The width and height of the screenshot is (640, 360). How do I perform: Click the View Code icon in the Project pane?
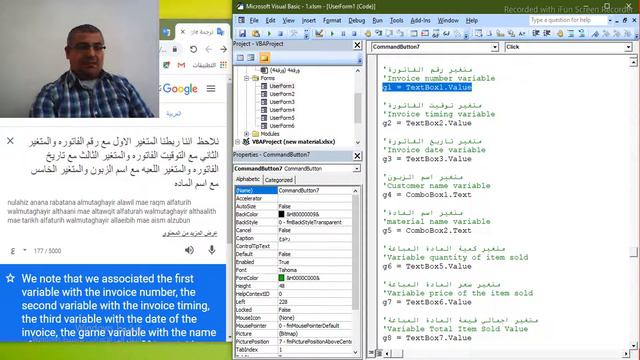[x=240, y=58]
